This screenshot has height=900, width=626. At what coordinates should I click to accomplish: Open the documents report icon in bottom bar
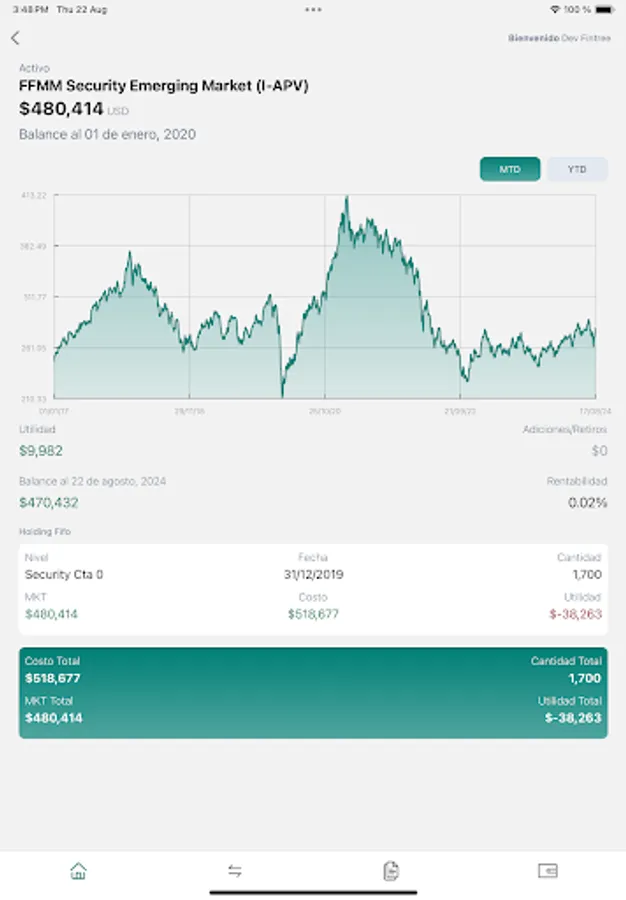(x=391, y=871)
